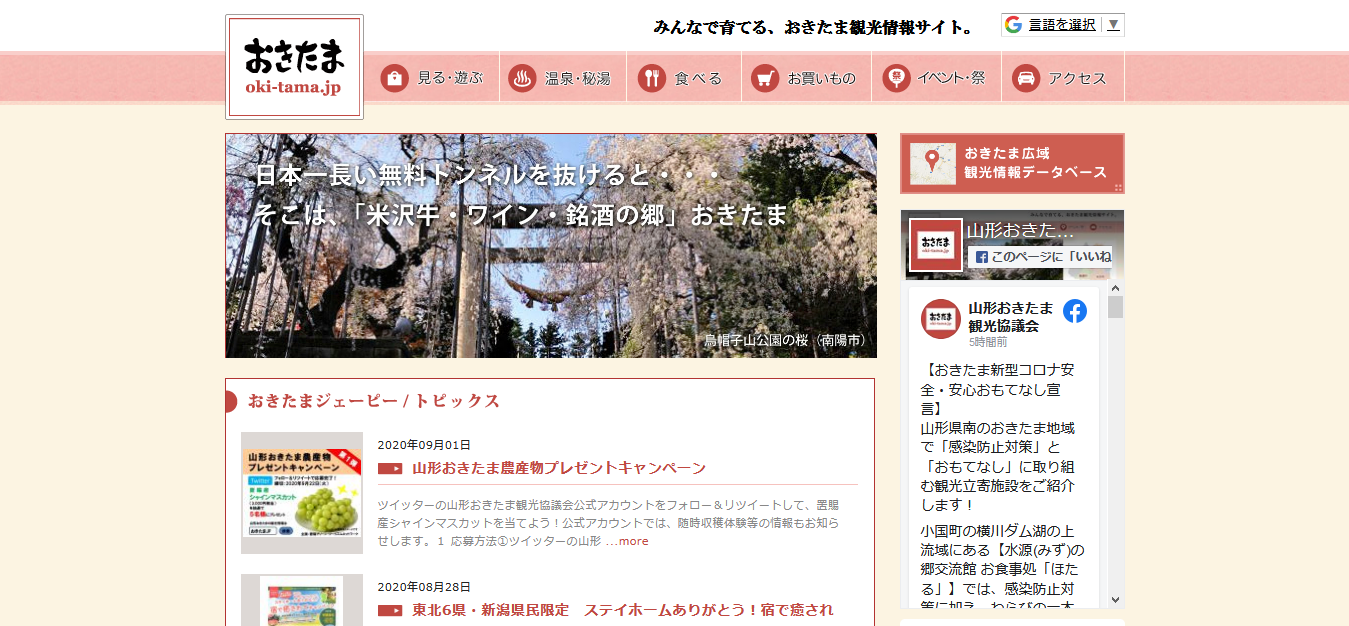Click the scroll down arrow of the Facebook widget
This screenshot has height=626, width=1349.
1116,600
